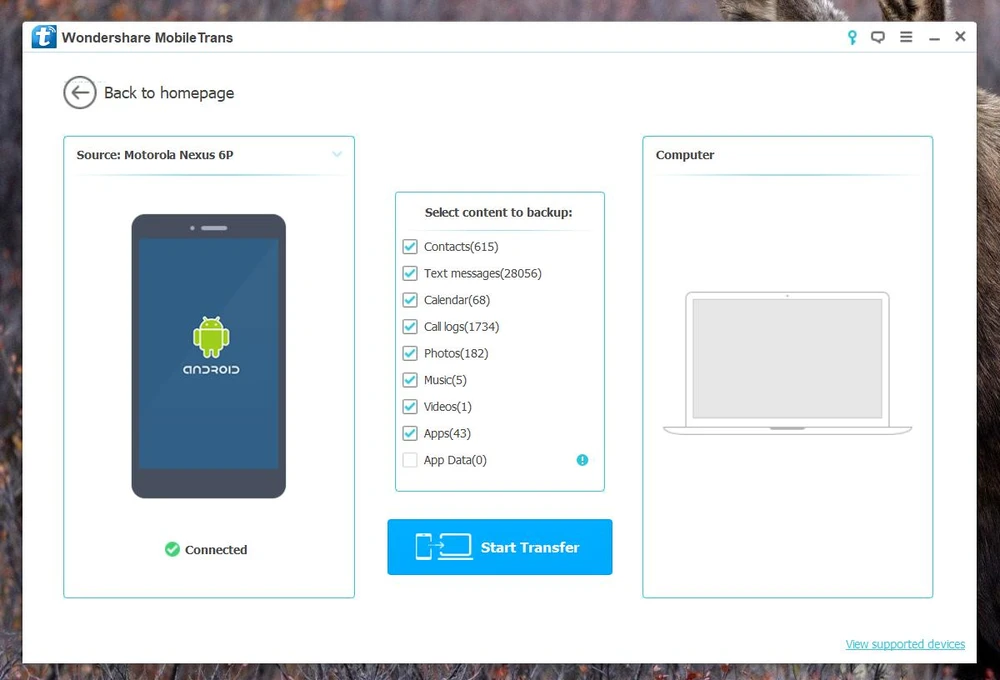This screenshot has width=1000, height=680.
Task: Click the Android phone image
Action: click(x=208, y=356)
